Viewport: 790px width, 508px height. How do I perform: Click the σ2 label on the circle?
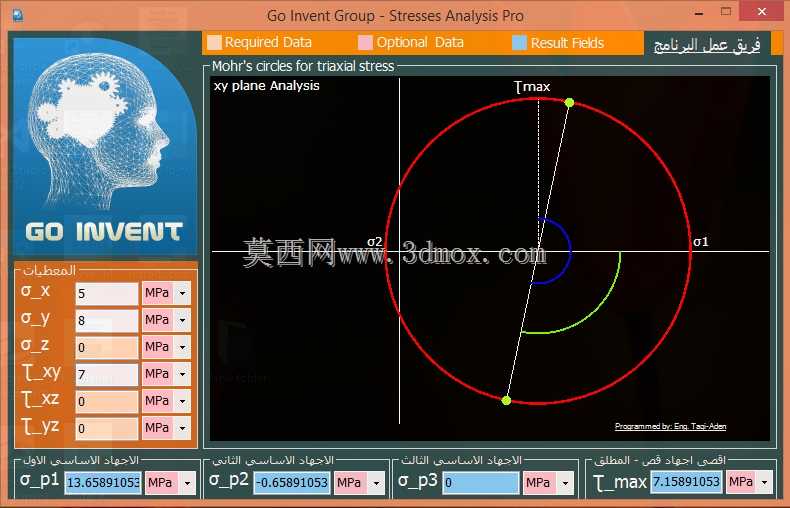pyautogui.click(x=374, y=242)
